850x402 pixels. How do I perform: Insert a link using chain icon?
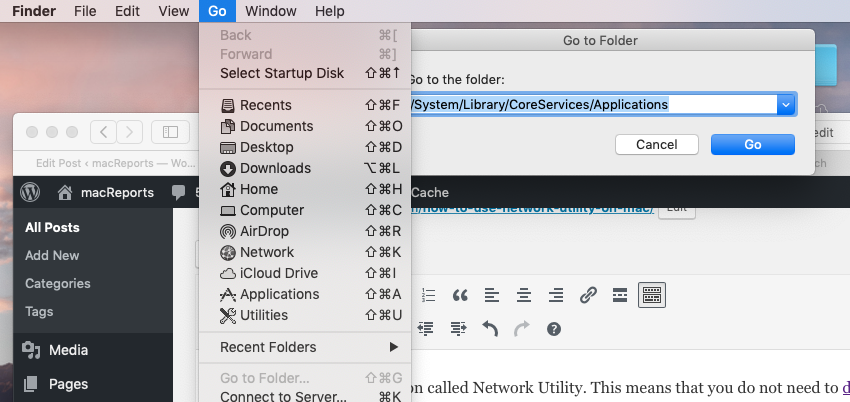coord(588,295)
